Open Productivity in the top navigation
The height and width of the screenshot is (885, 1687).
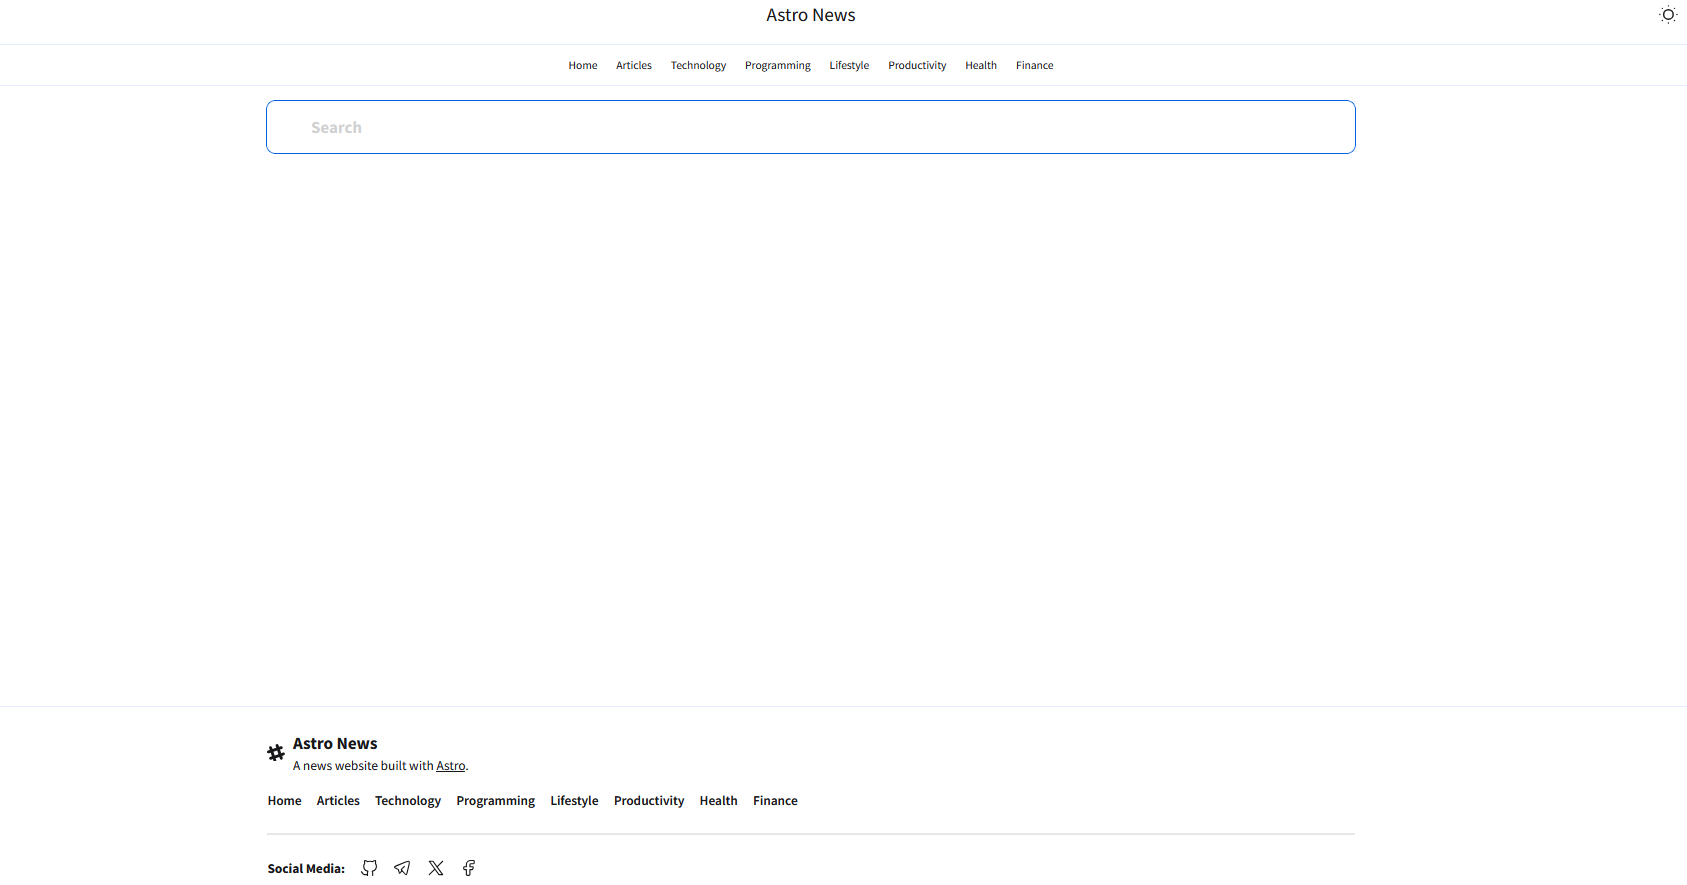(917, 66)
